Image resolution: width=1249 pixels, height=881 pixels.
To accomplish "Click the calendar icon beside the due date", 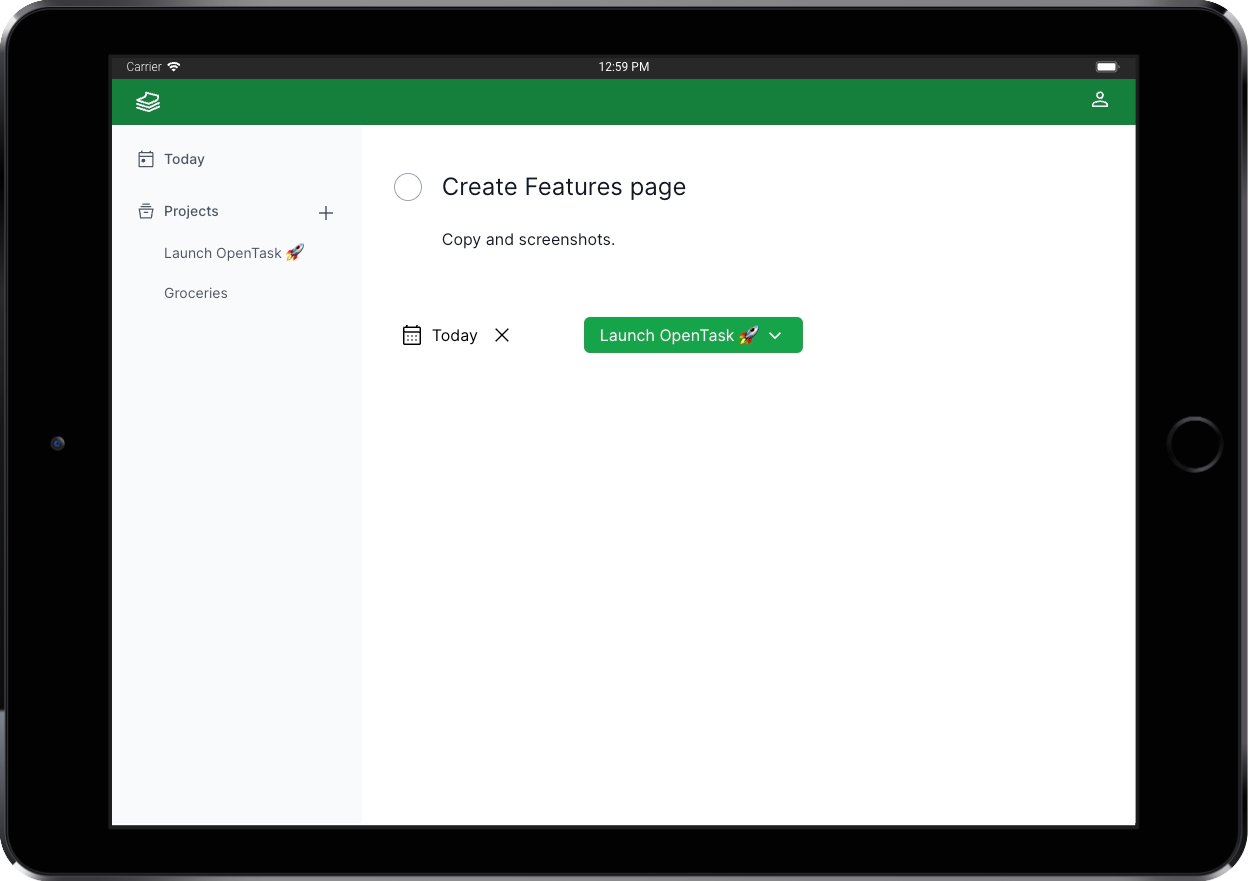I will (412, 335).
